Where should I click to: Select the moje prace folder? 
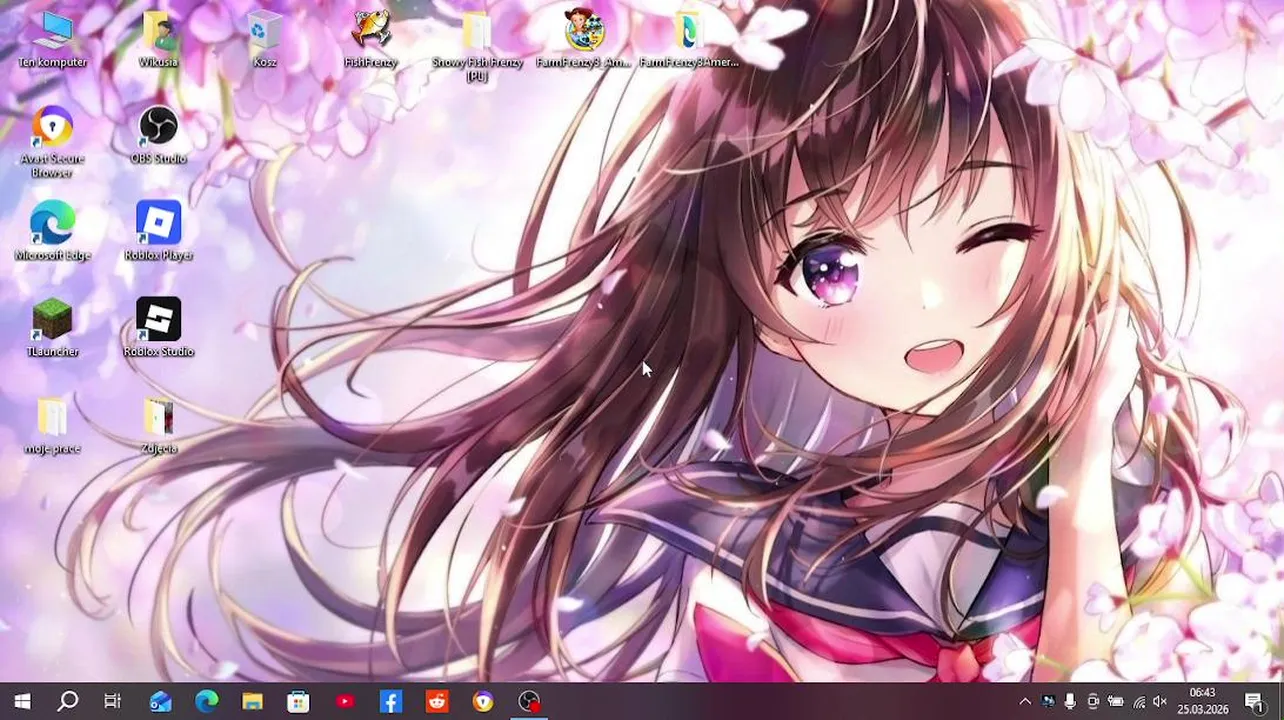point(52,426)
